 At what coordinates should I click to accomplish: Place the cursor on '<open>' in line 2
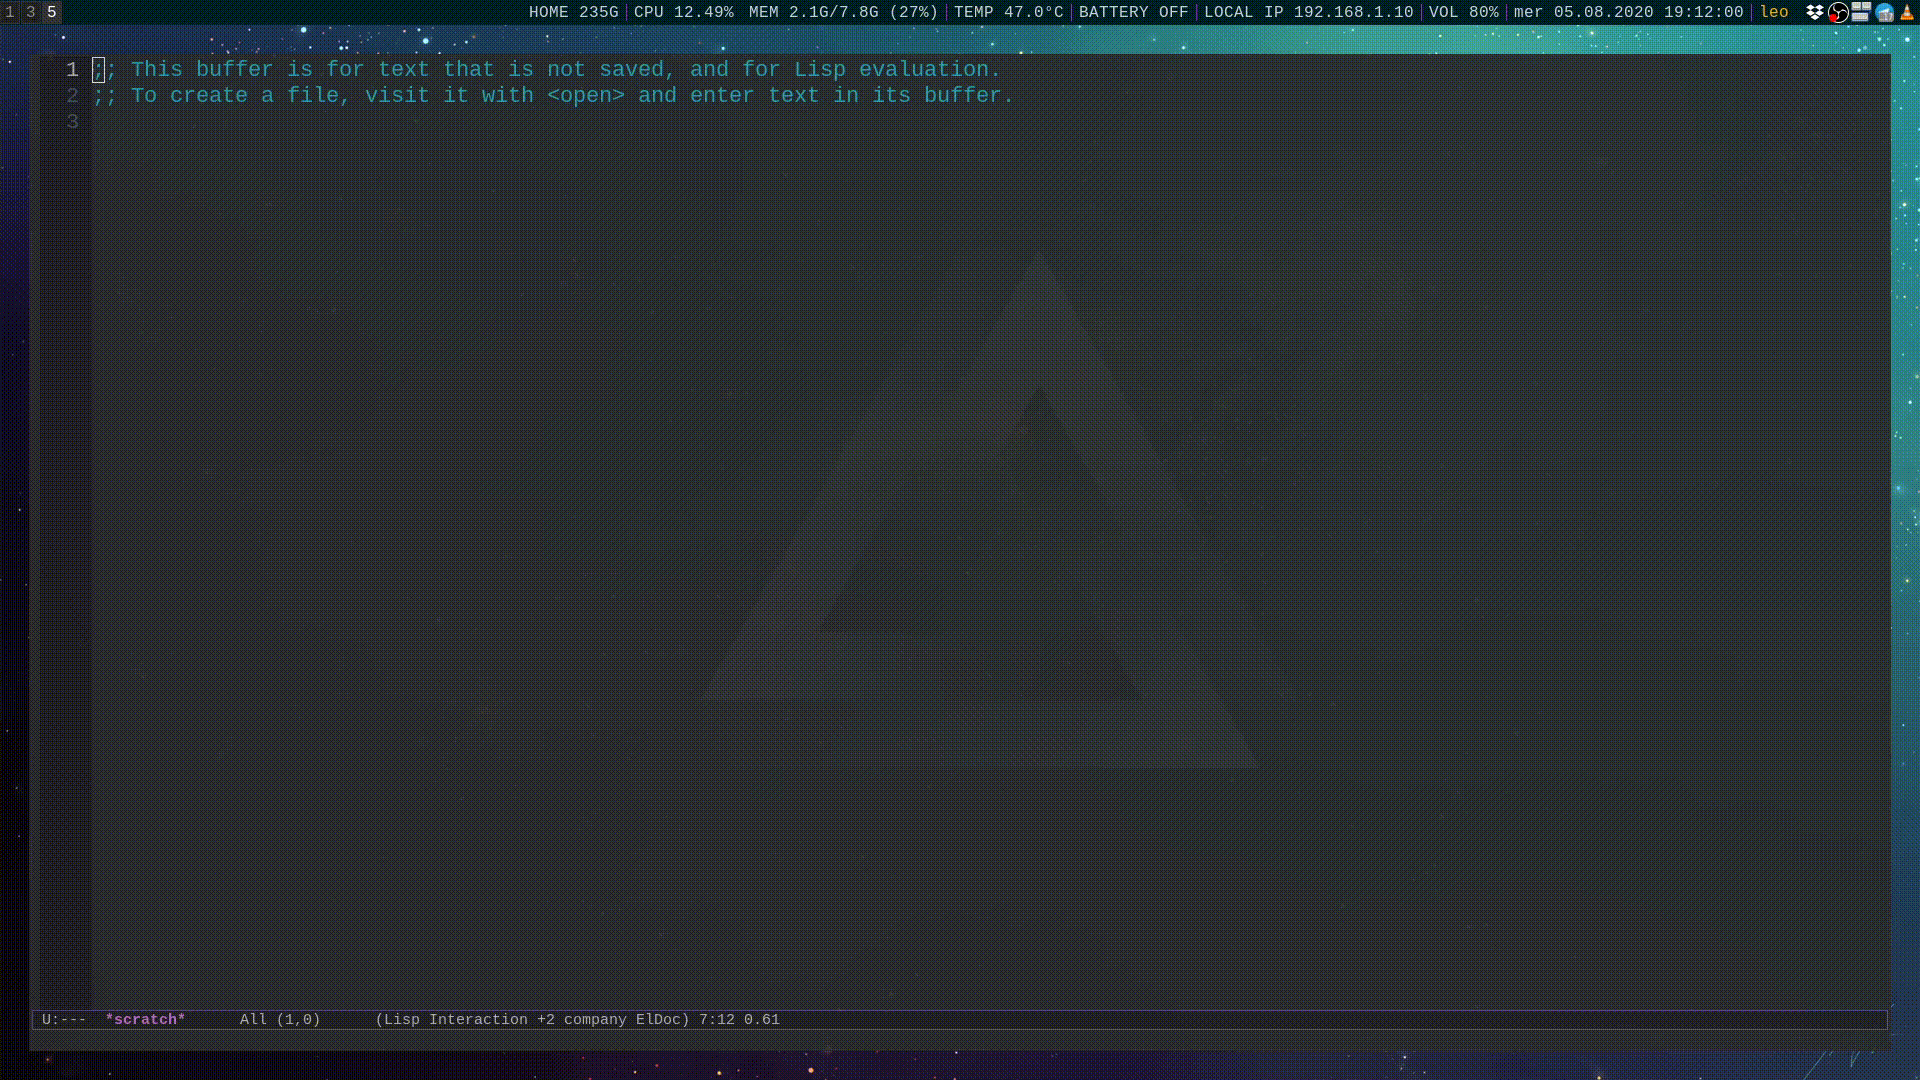tap(586, 95)
